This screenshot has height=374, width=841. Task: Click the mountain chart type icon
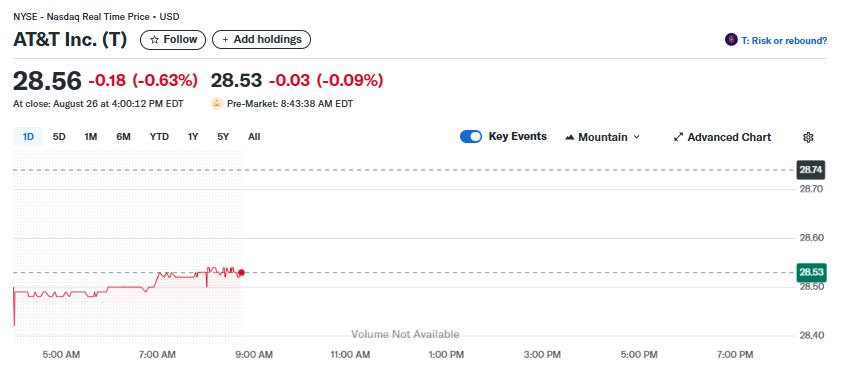pyautogui.click(x=570, y=137)
